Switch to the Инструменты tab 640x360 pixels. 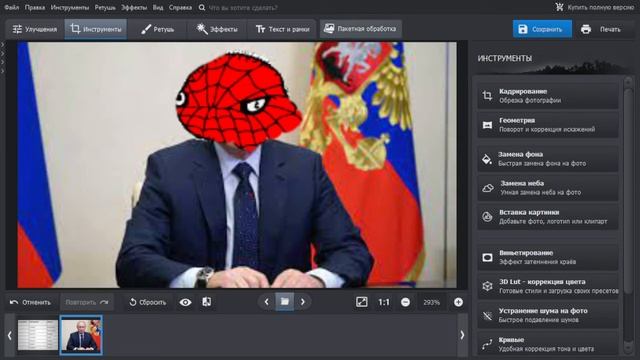[96, 29]
